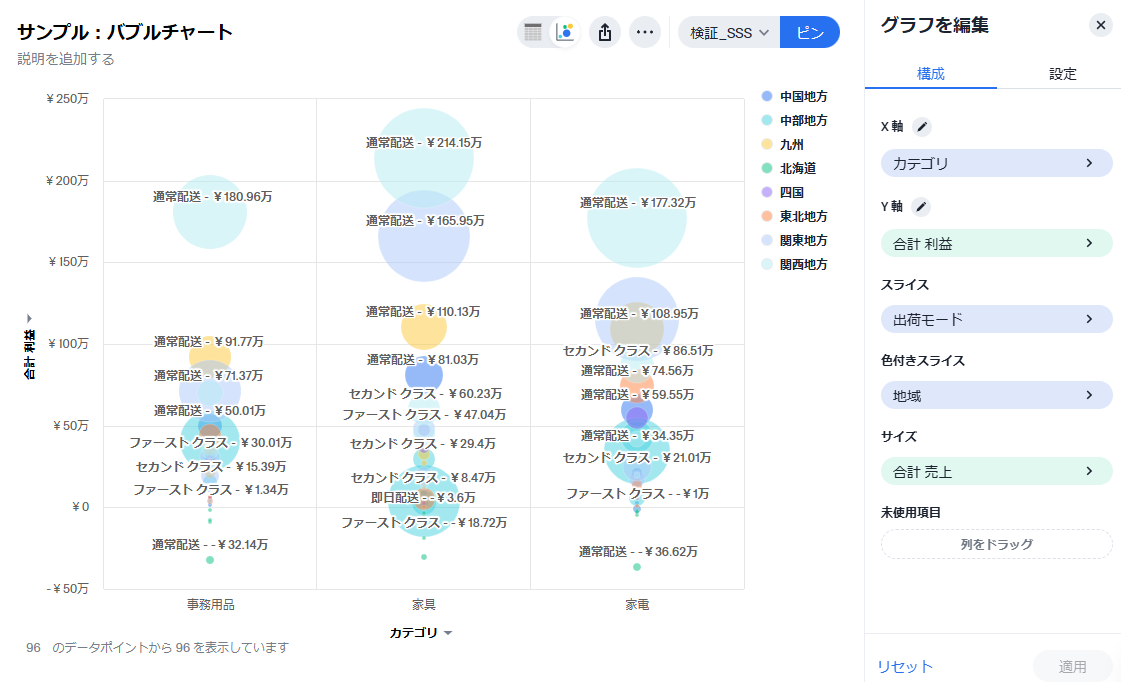
Task: Expand the 出荷モード slice chip
Action: 996,319
